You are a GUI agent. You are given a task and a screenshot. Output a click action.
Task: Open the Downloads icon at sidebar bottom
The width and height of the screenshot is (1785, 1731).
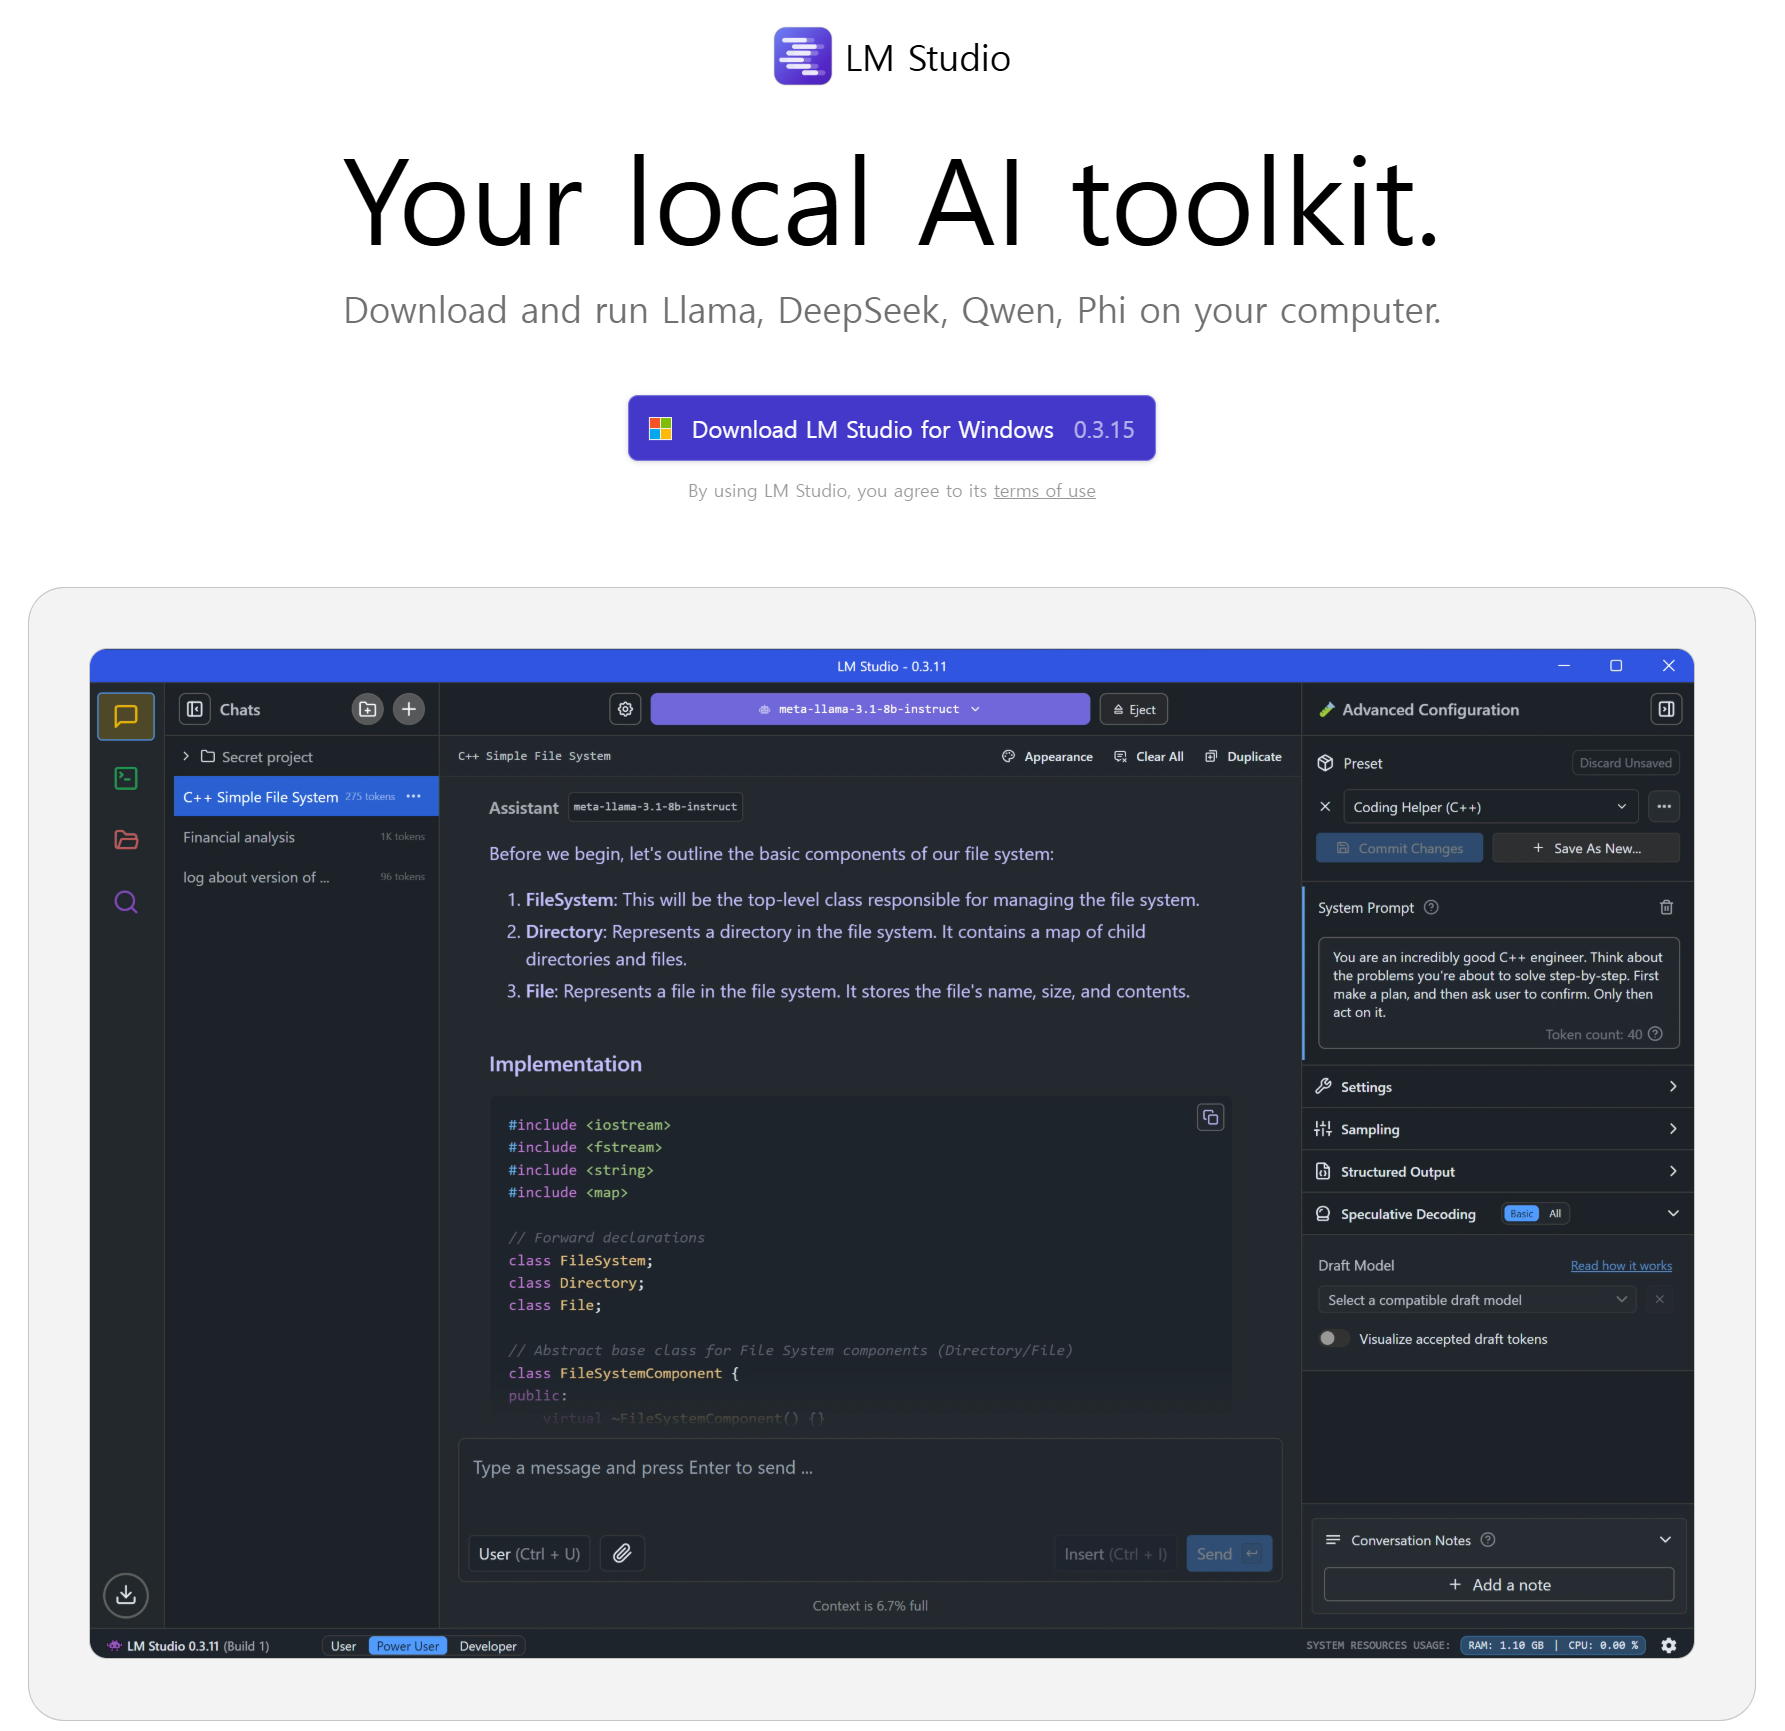tap(126, 1595)
